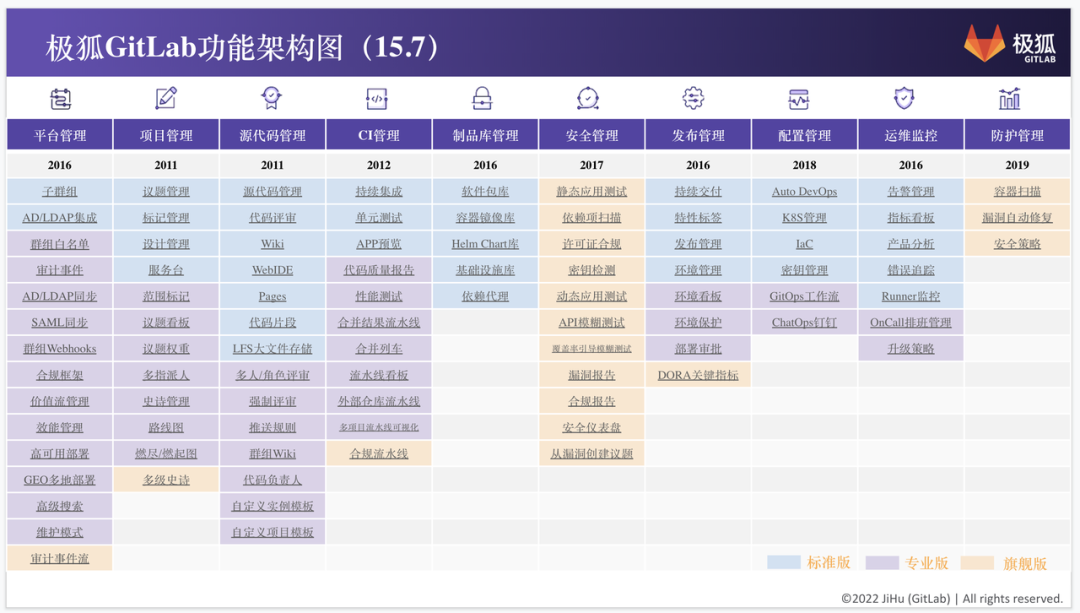Open the 升级策略 link
1080x613 pixels.
point(911,349)
